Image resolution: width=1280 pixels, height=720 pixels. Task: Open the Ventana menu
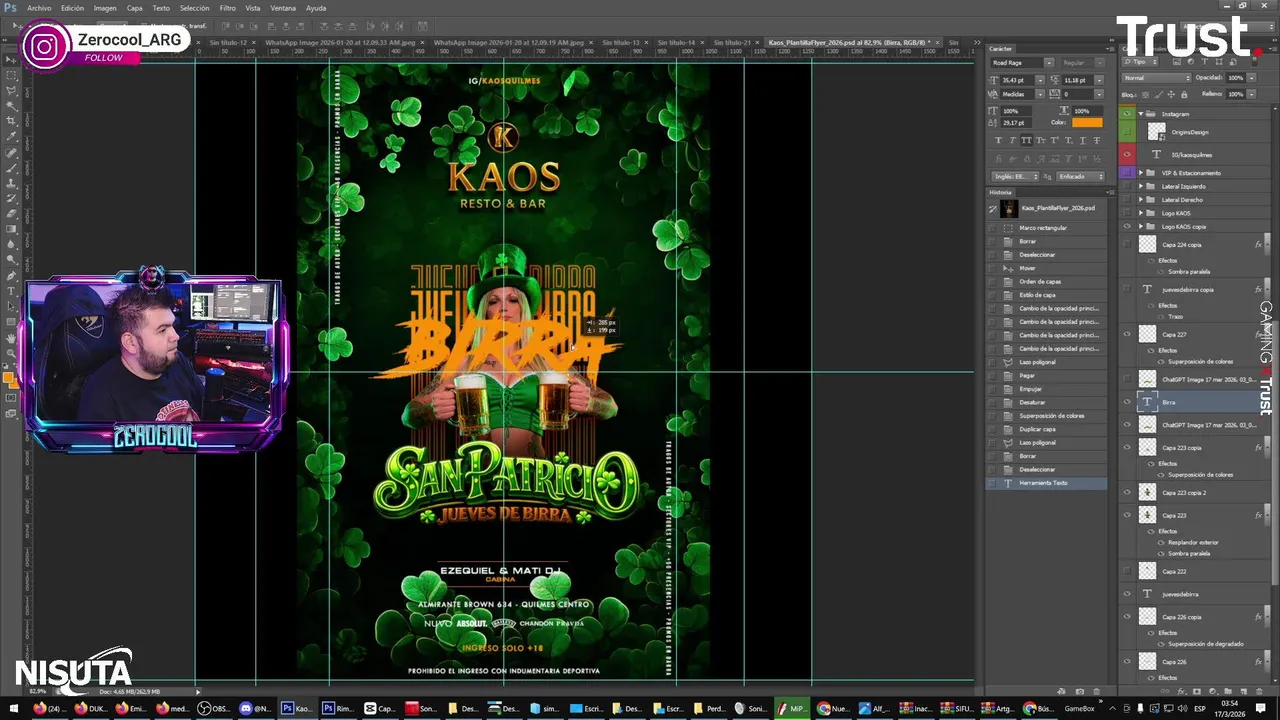(x=283, y=8)
